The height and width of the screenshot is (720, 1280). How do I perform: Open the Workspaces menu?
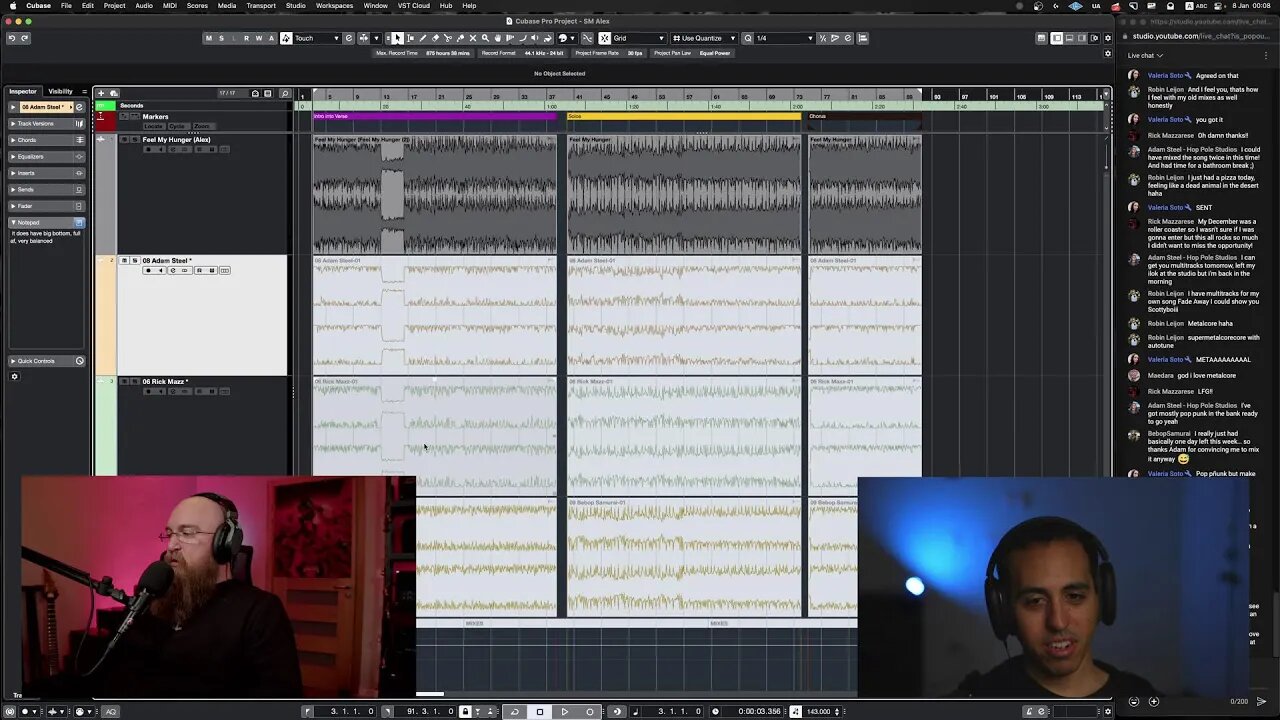(x=334, y=5)
